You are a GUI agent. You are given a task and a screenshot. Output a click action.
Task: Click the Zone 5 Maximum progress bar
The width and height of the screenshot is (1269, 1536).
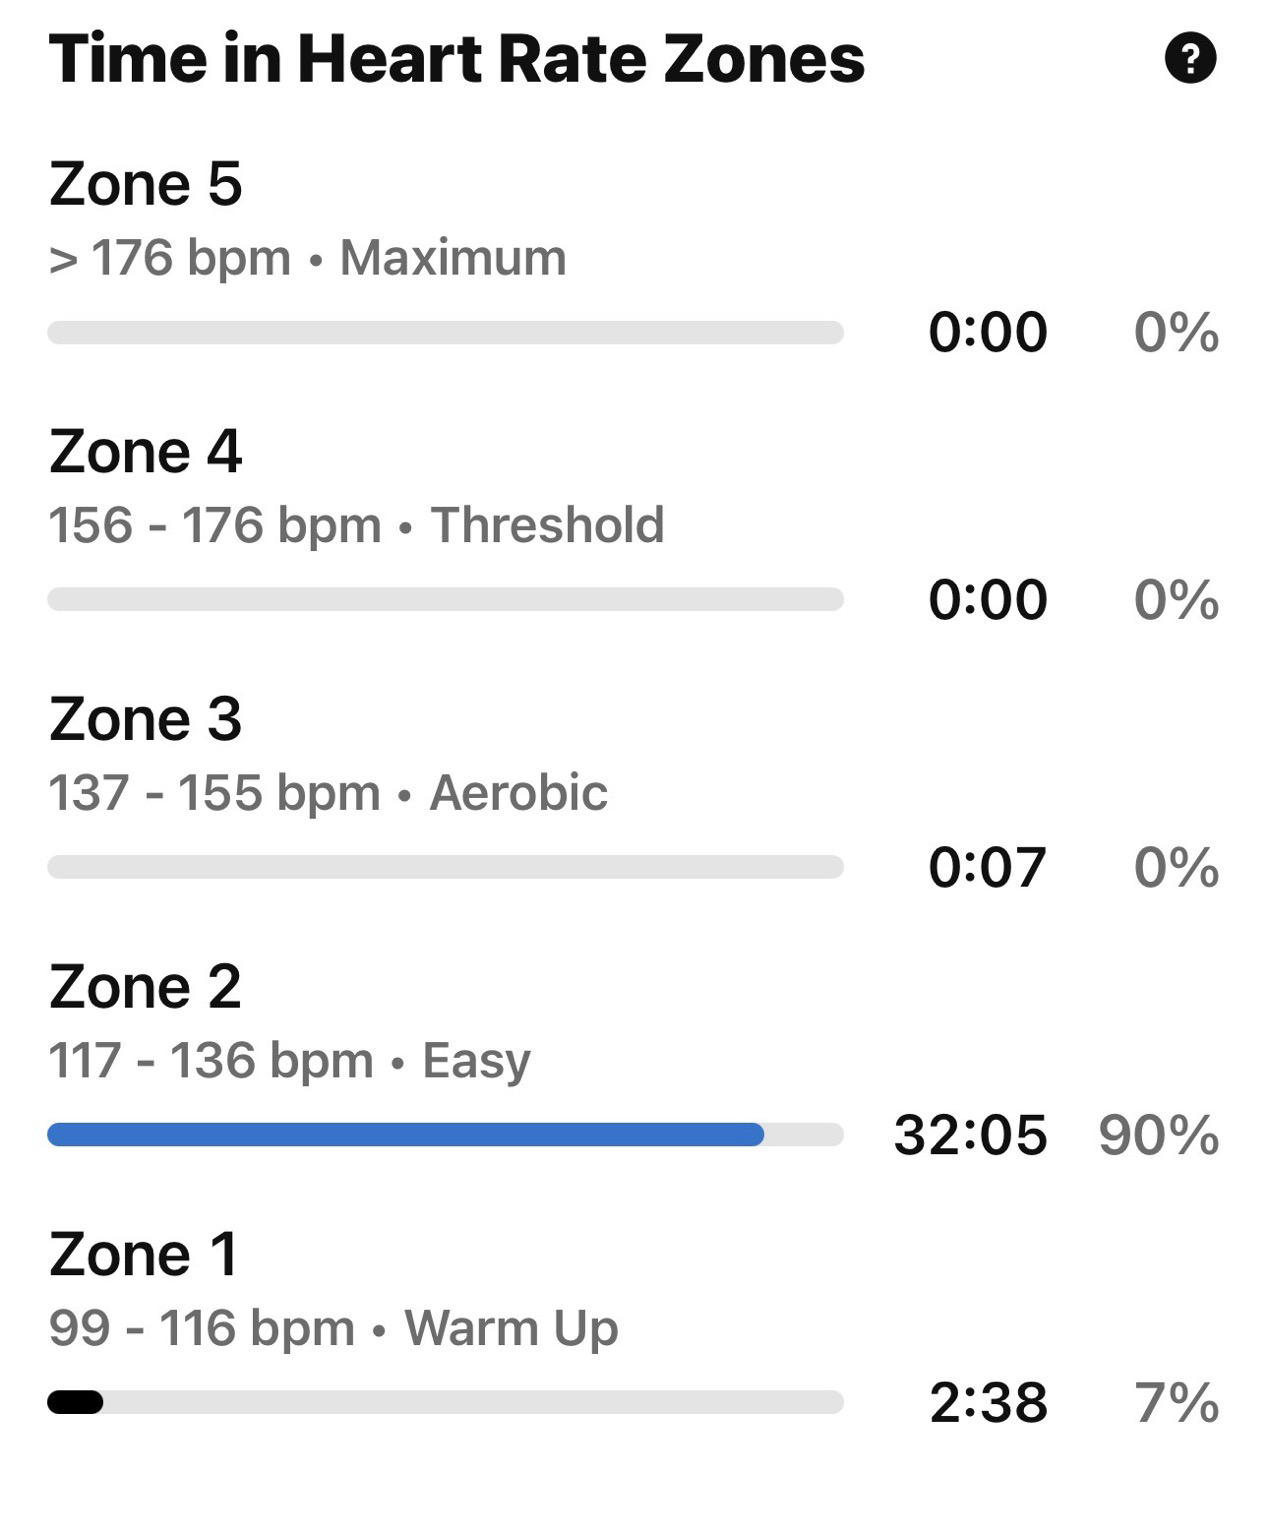click(x=445, y=332)
